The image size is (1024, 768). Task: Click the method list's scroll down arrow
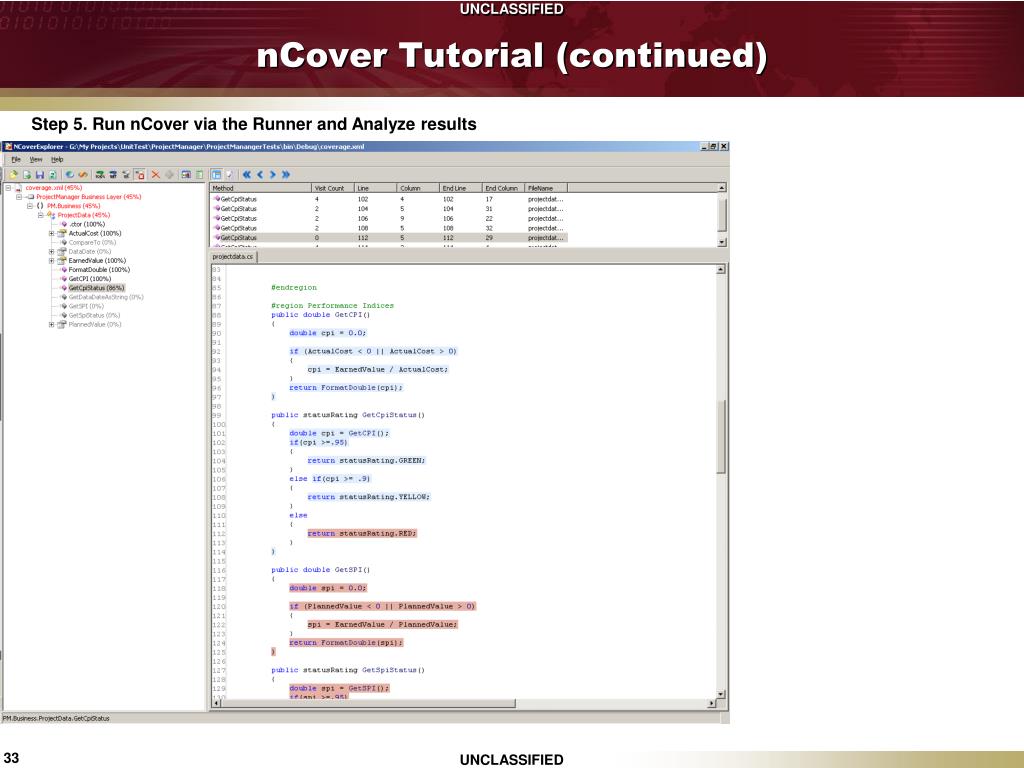[722, 242]
